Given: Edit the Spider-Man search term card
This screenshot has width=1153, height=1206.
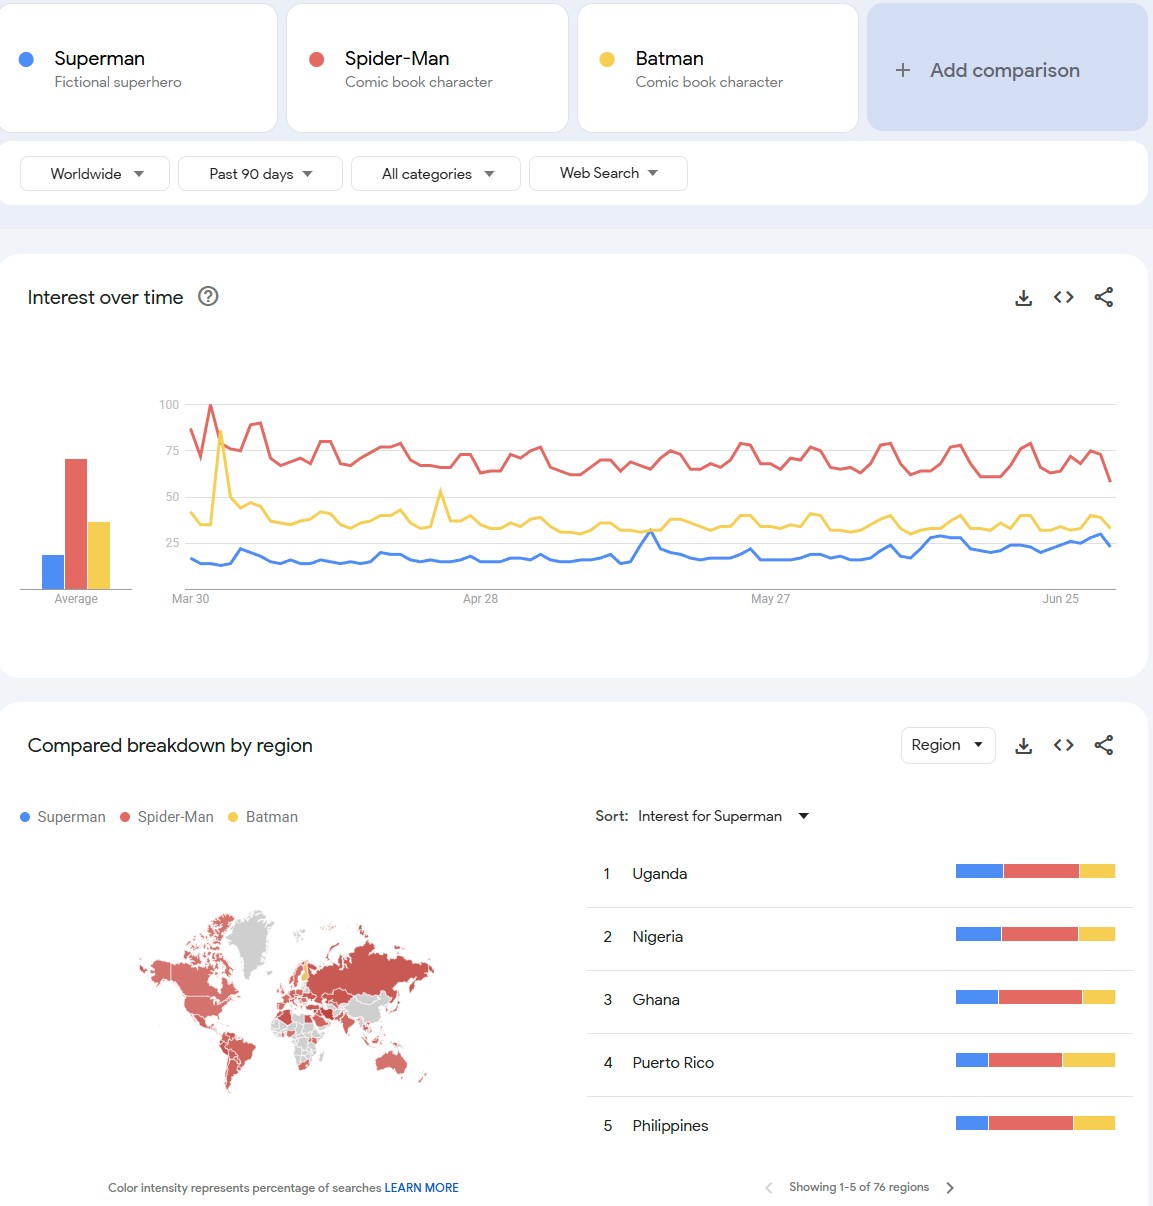Looking at the screenshot, I should (x=427, y=68).
